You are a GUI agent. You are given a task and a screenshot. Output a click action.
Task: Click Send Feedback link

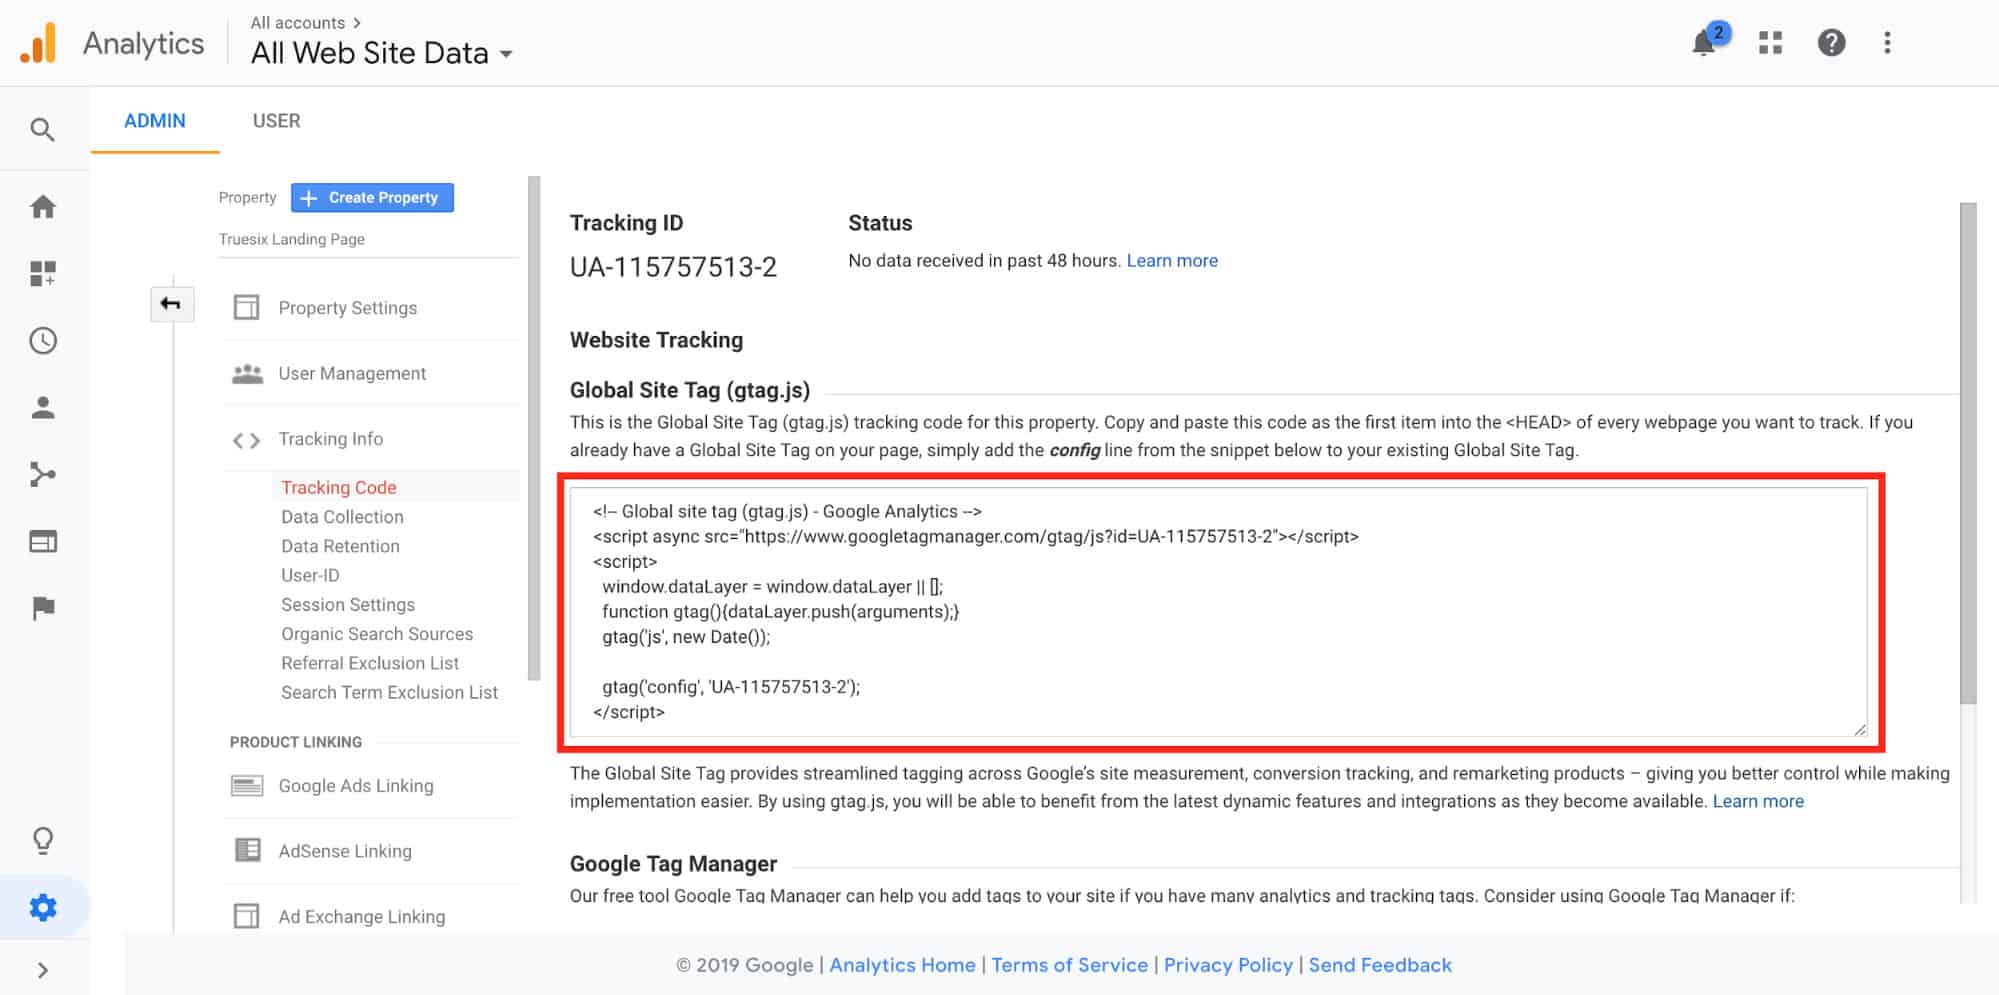(1380, 965)
